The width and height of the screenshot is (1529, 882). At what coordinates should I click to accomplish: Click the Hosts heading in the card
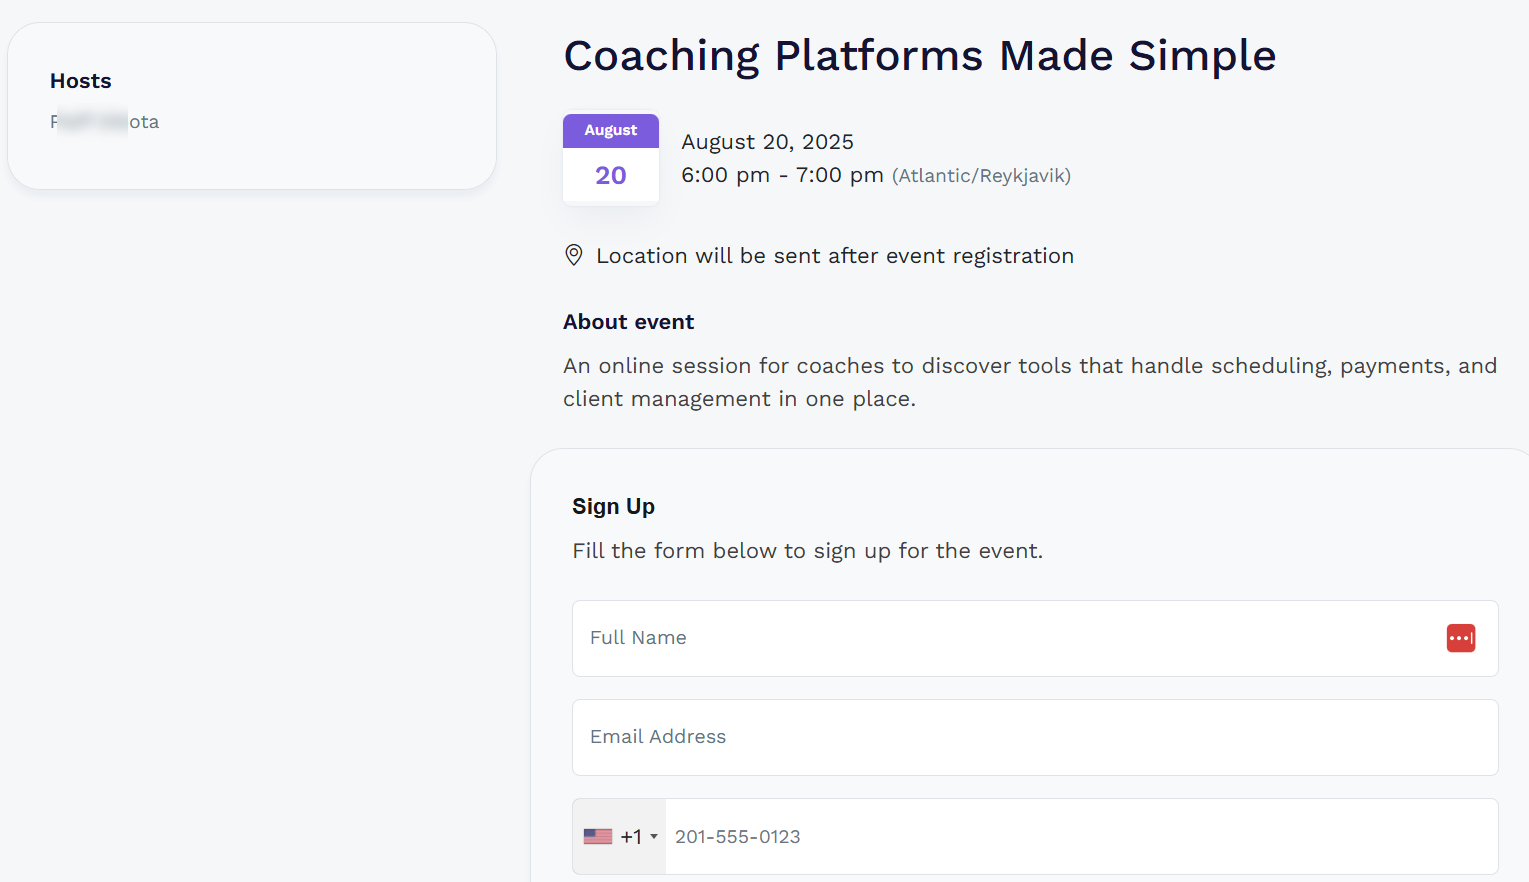click(x=80, y=80)
